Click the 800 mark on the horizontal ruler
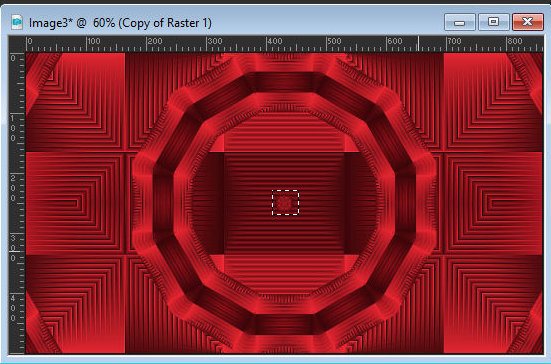Image resolution: width=551 pixels, height=364 pixels. pyautogui.click(x=514, y=41)
